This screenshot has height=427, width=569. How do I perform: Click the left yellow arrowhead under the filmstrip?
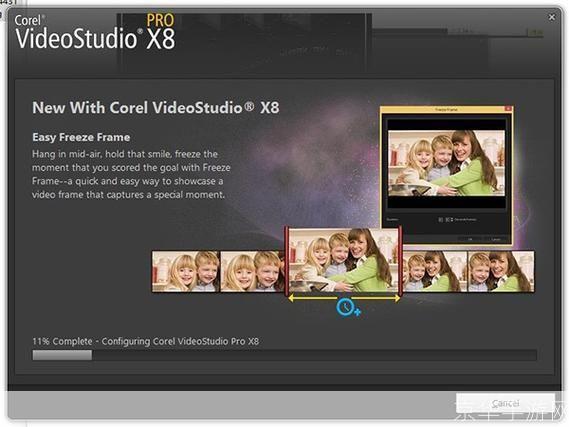pyautogui.click(x=292, y=298)
